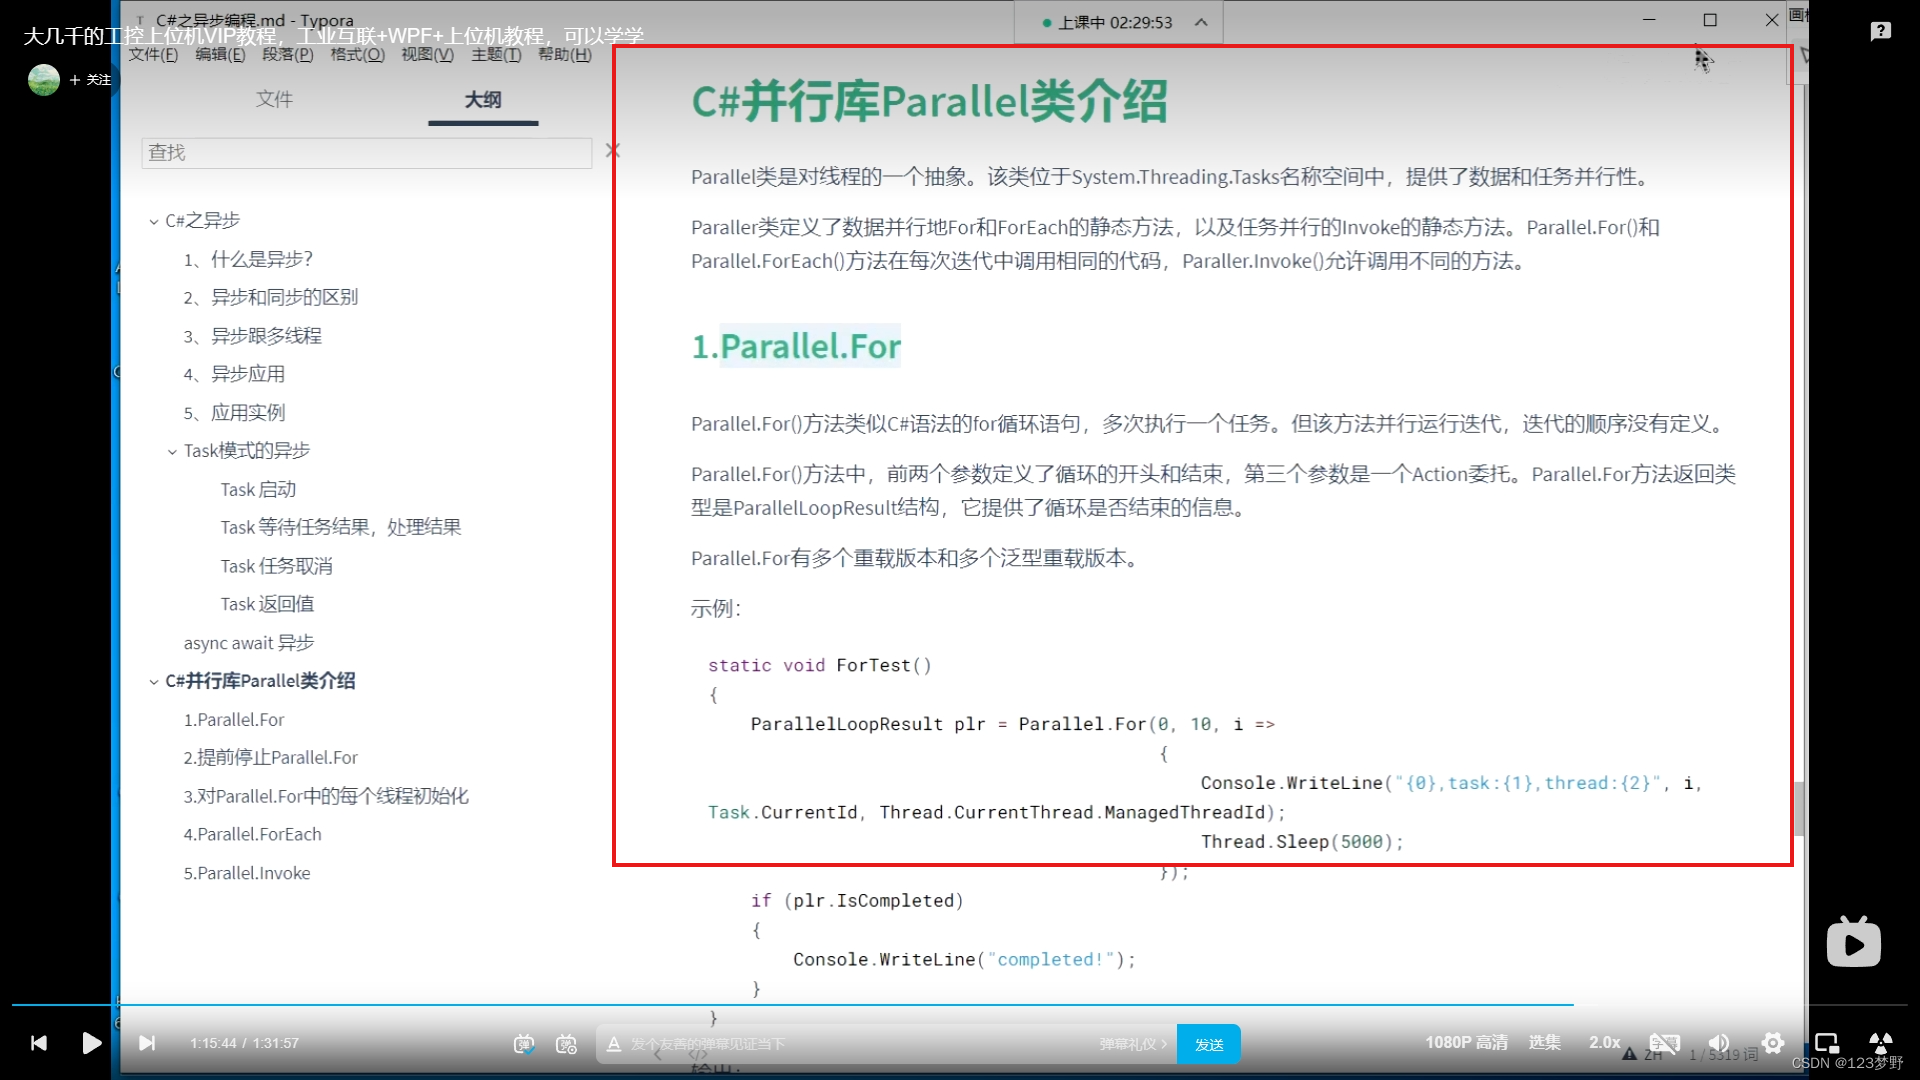Toggle subtitles icon in player bar
This screenshot has width=1920, height=1080.
coord(1664,1043)
